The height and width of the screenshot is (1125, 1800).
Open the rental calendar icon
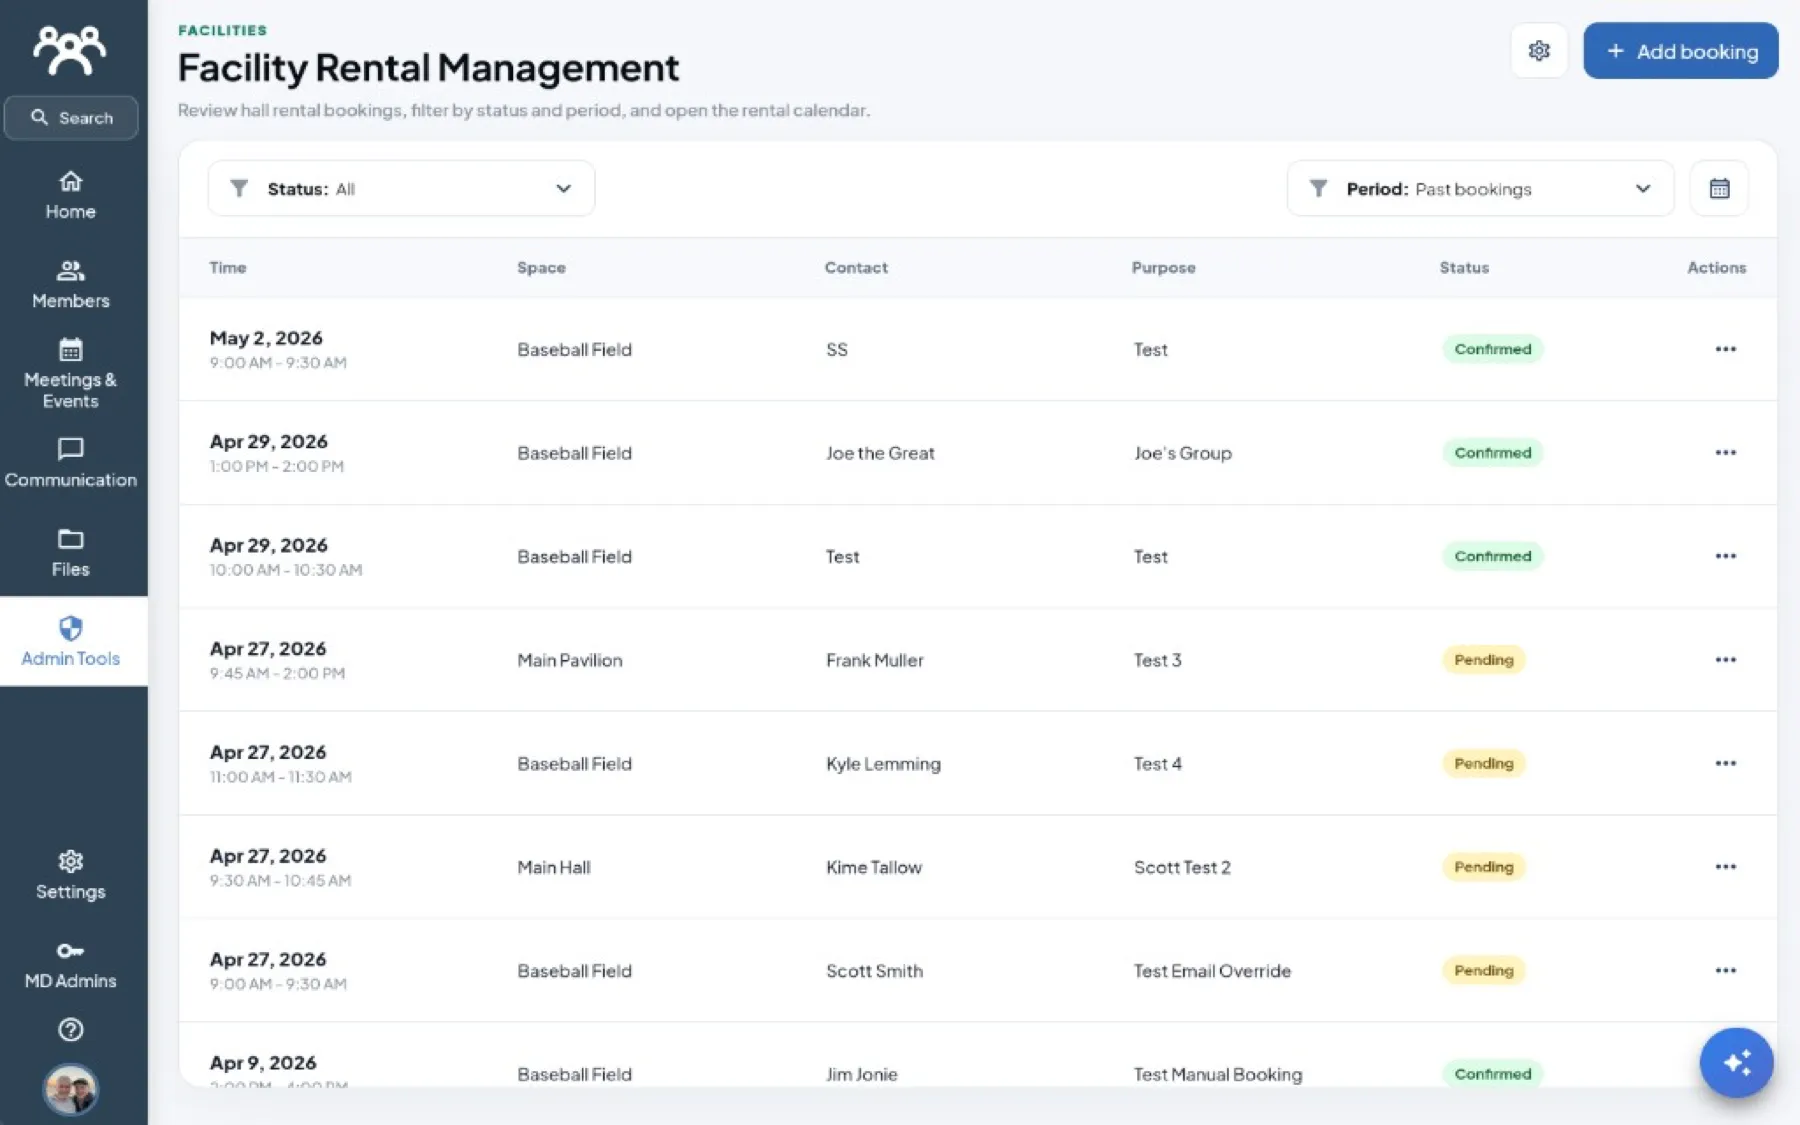click(x=1719, y=188)
